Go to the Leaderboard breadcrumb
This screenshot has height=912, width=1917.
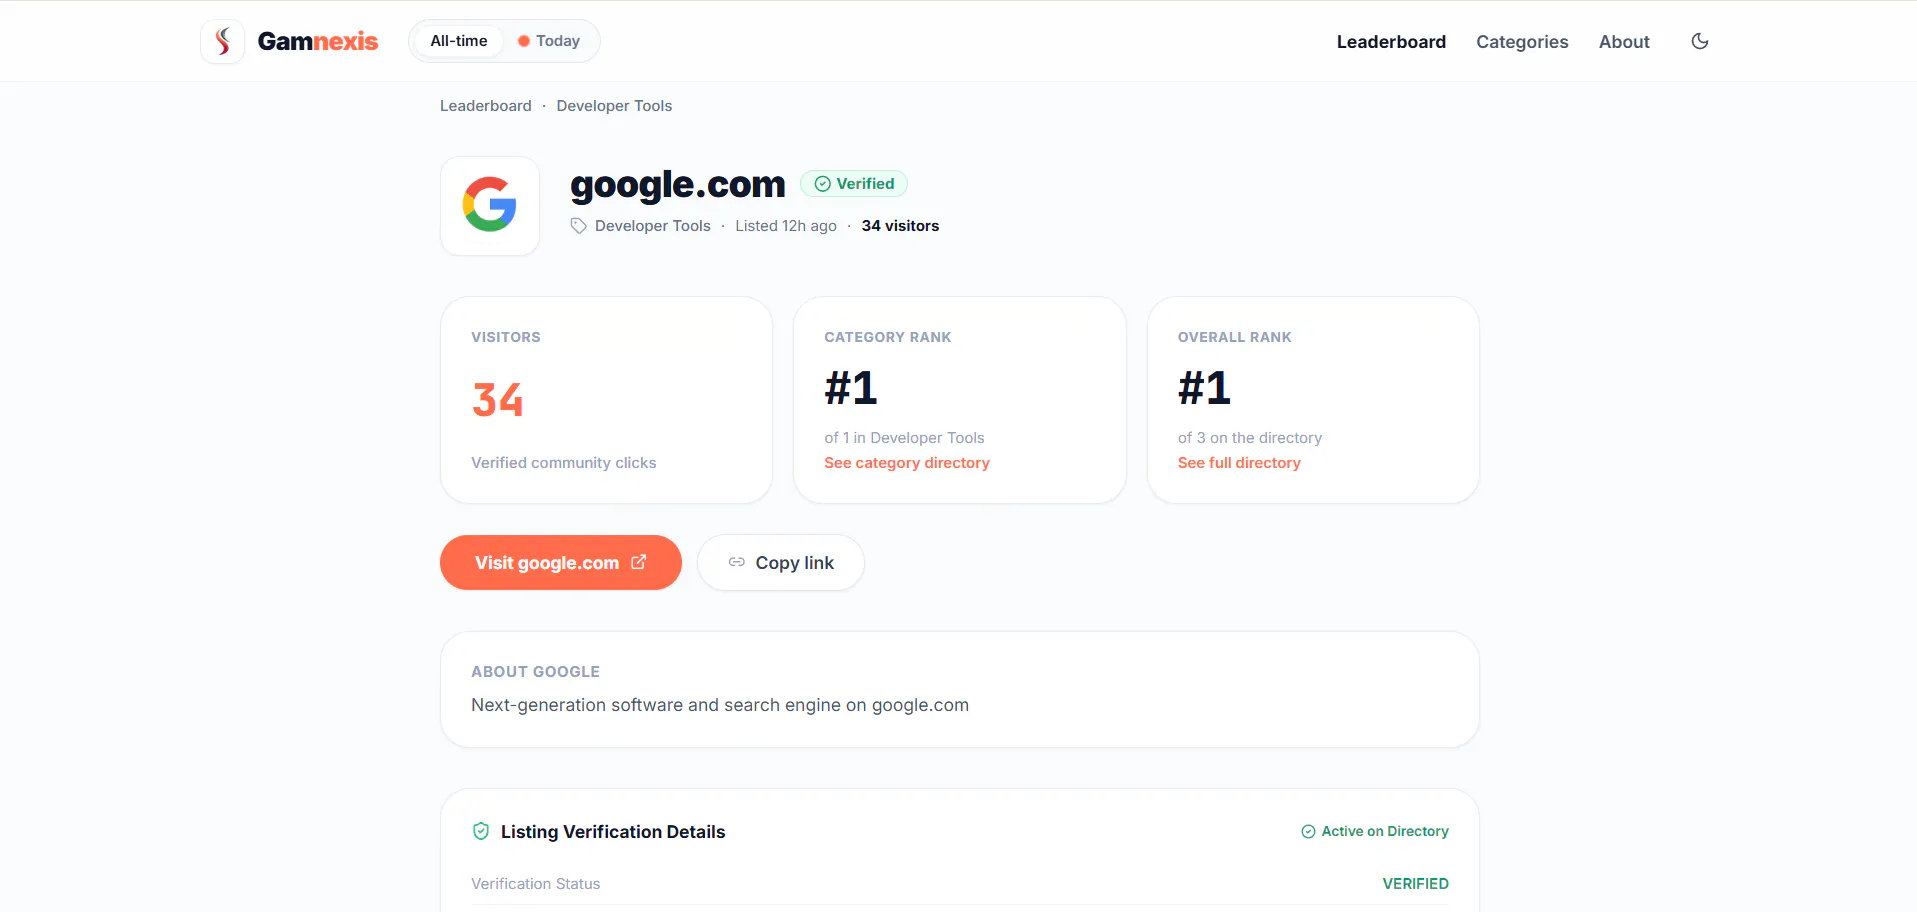(x=486, y=106)
